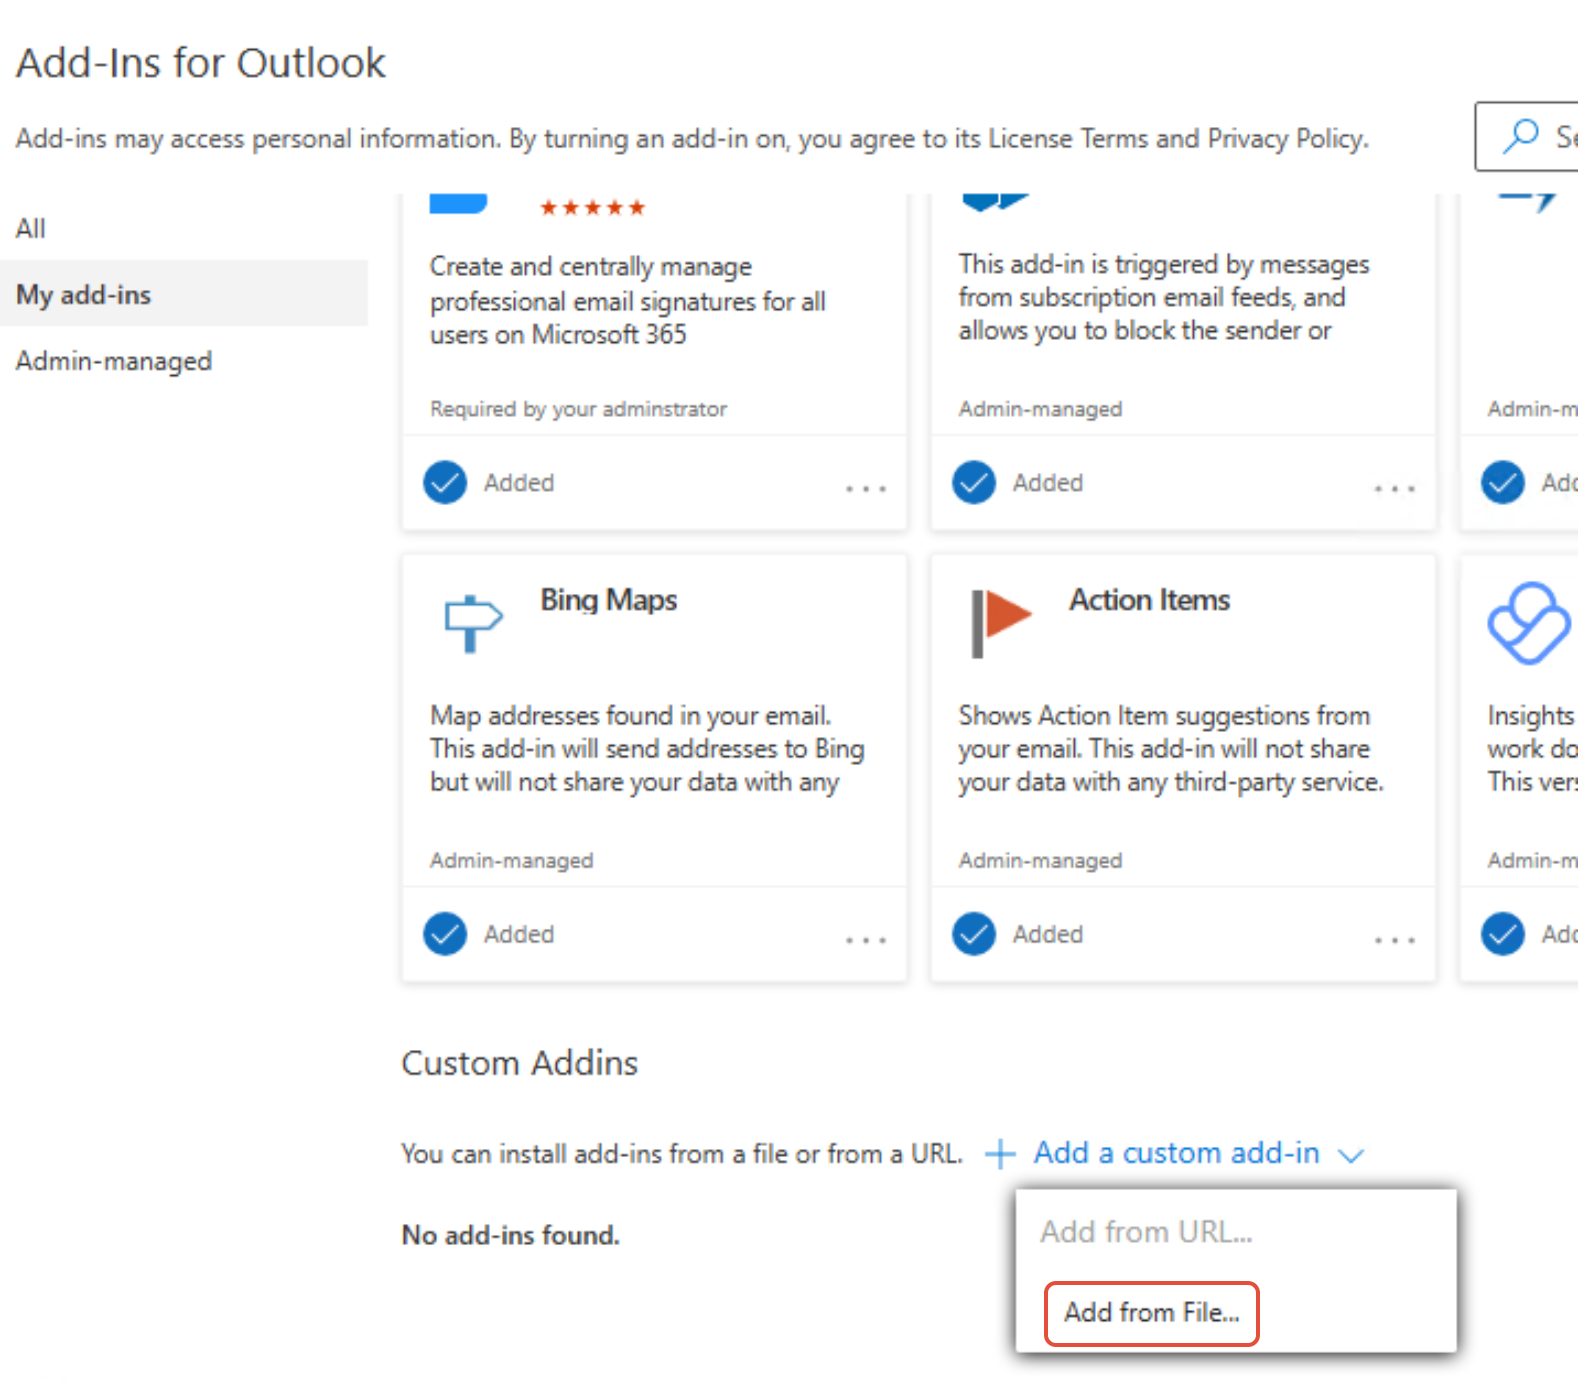Click the Bing Maps signpost icon
1578x1381 pixels.
472,623
